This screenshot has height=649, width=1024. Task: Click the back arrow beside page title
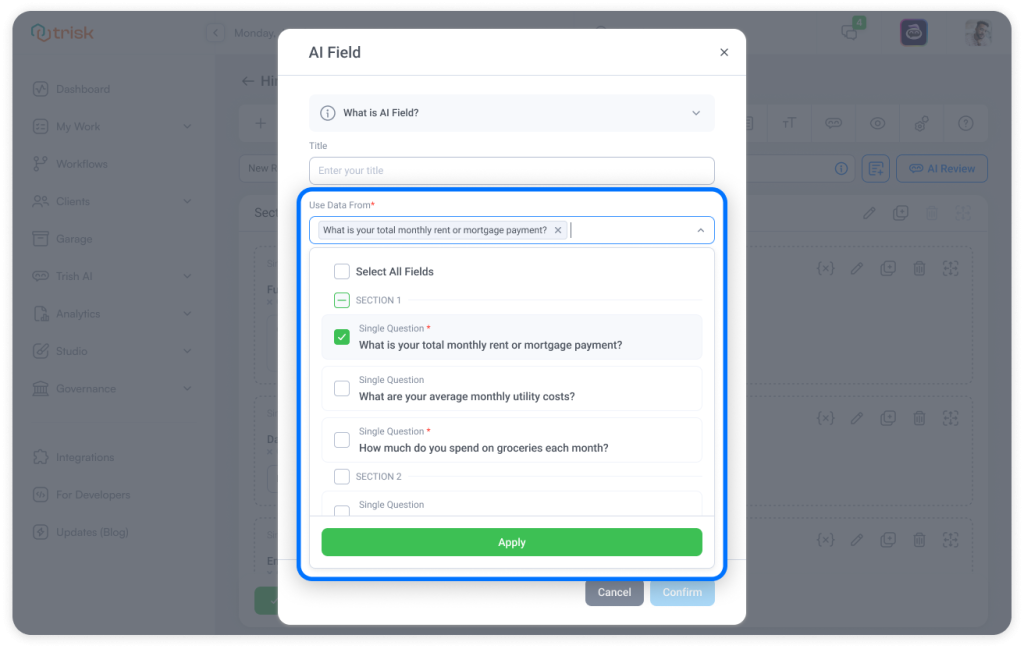pyautogui.click(x=248, y=81)
